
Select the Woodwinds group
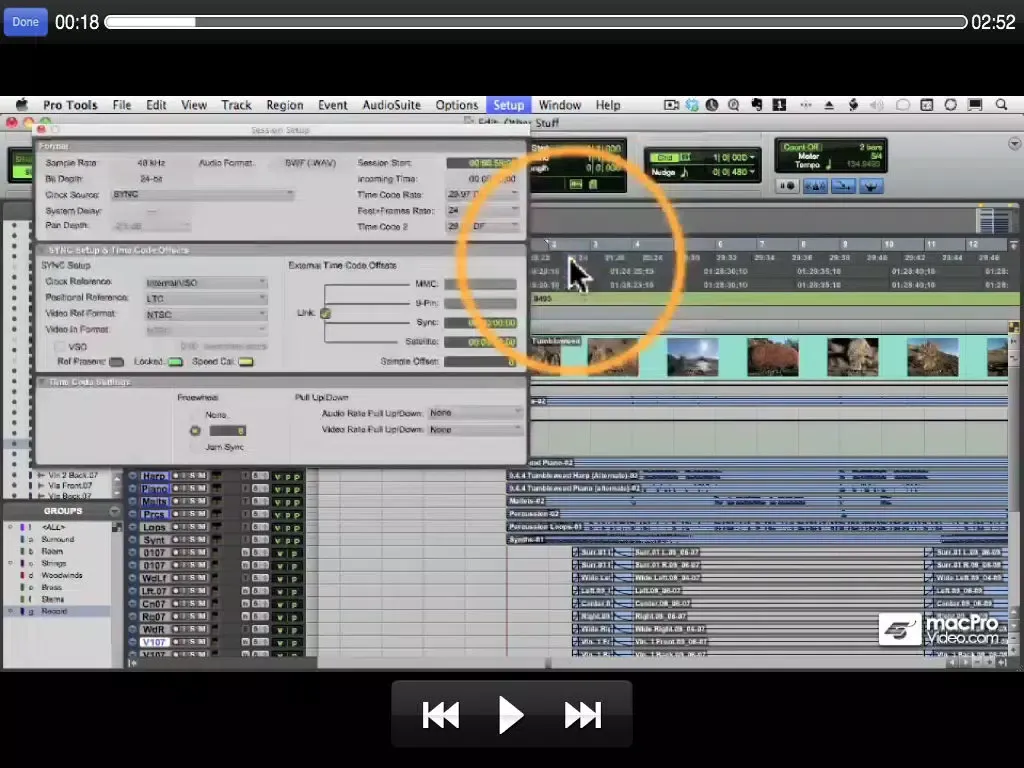(61, 575)
